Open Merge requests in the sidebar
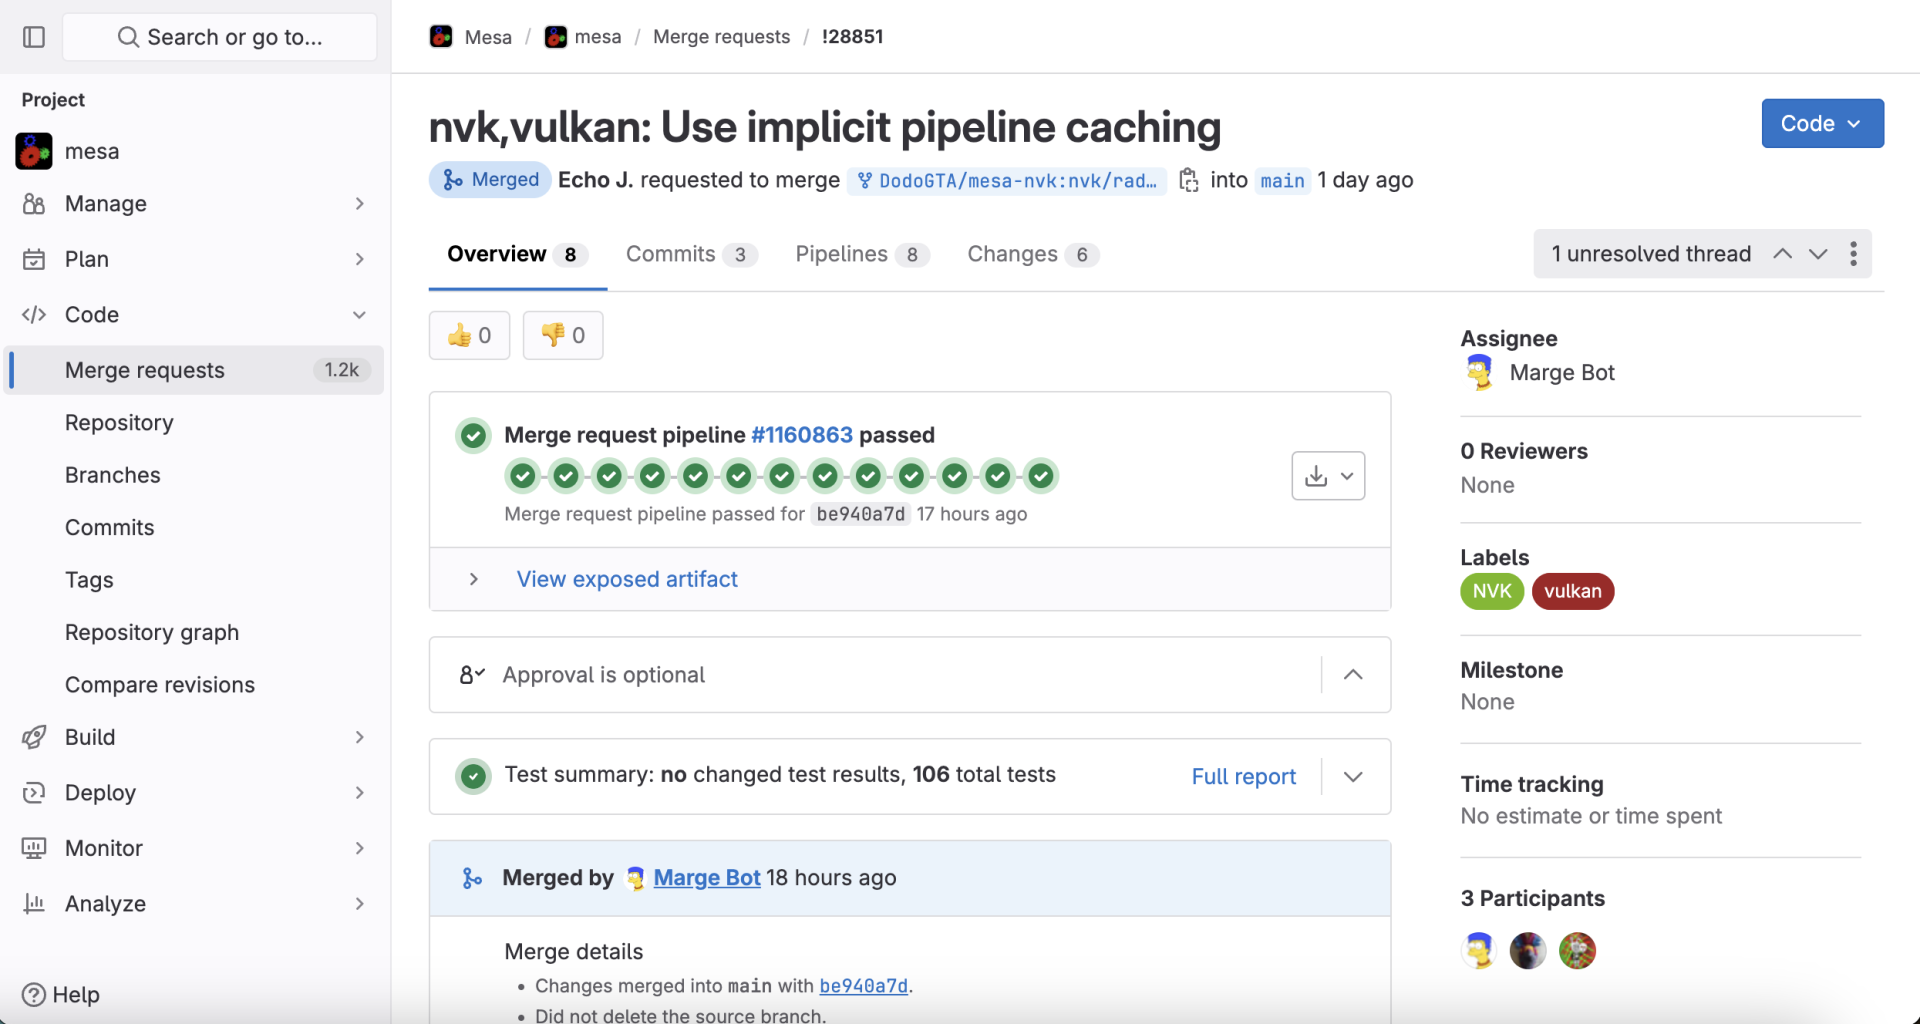1920x1024 pixels. click(194, 370)
